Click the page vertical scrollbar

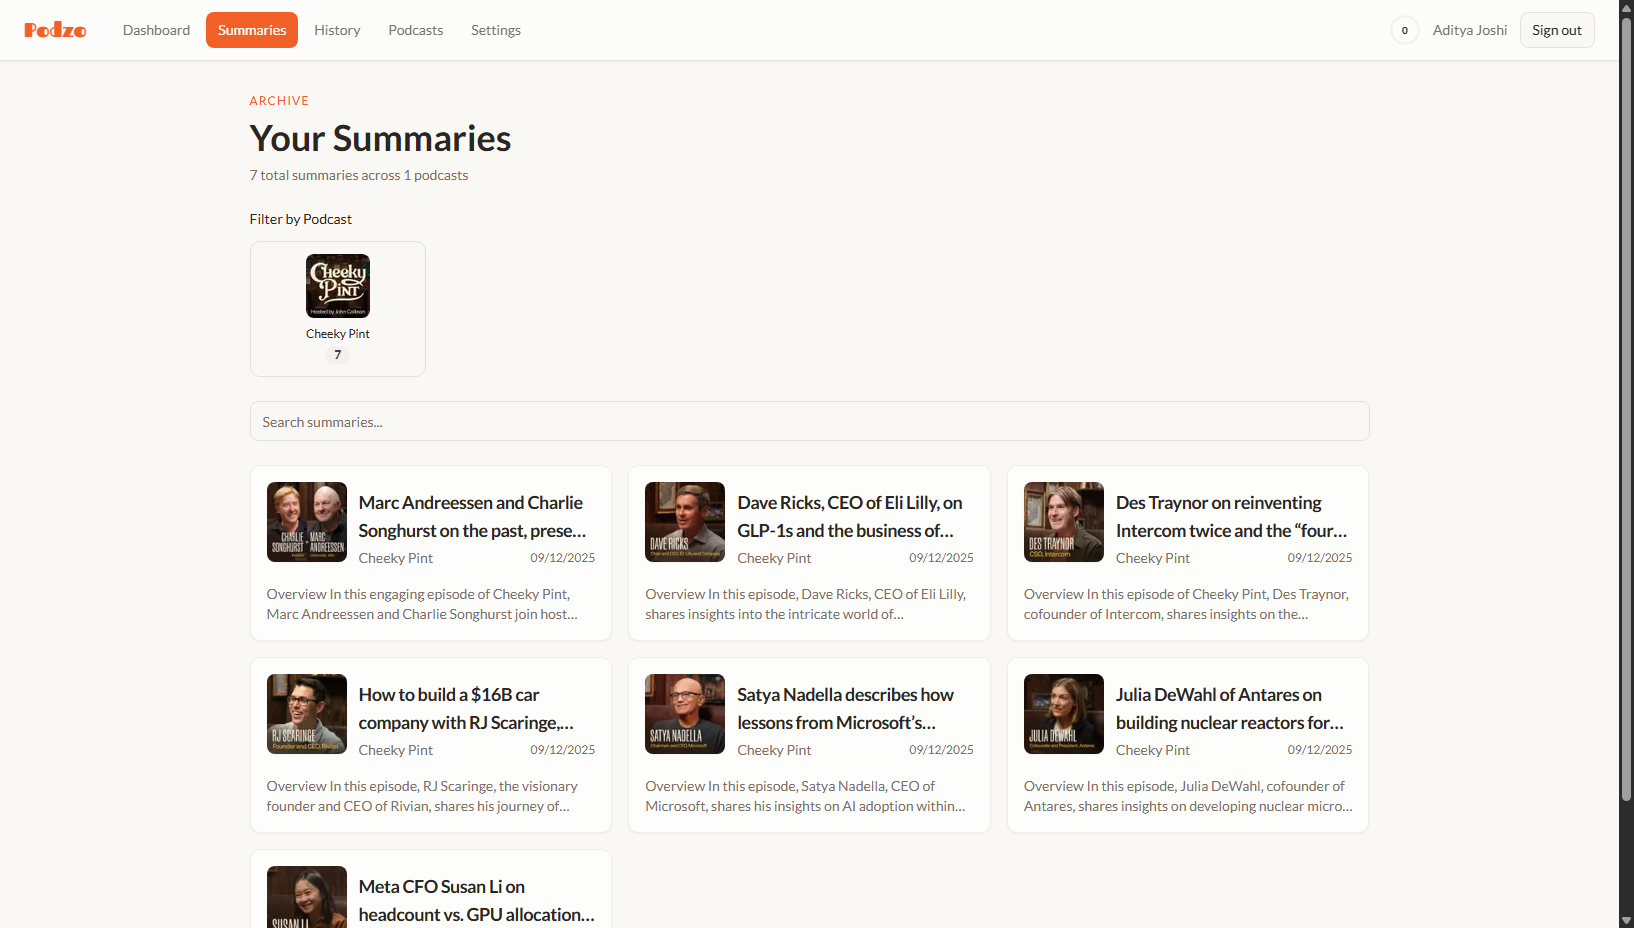point(1626,400)
